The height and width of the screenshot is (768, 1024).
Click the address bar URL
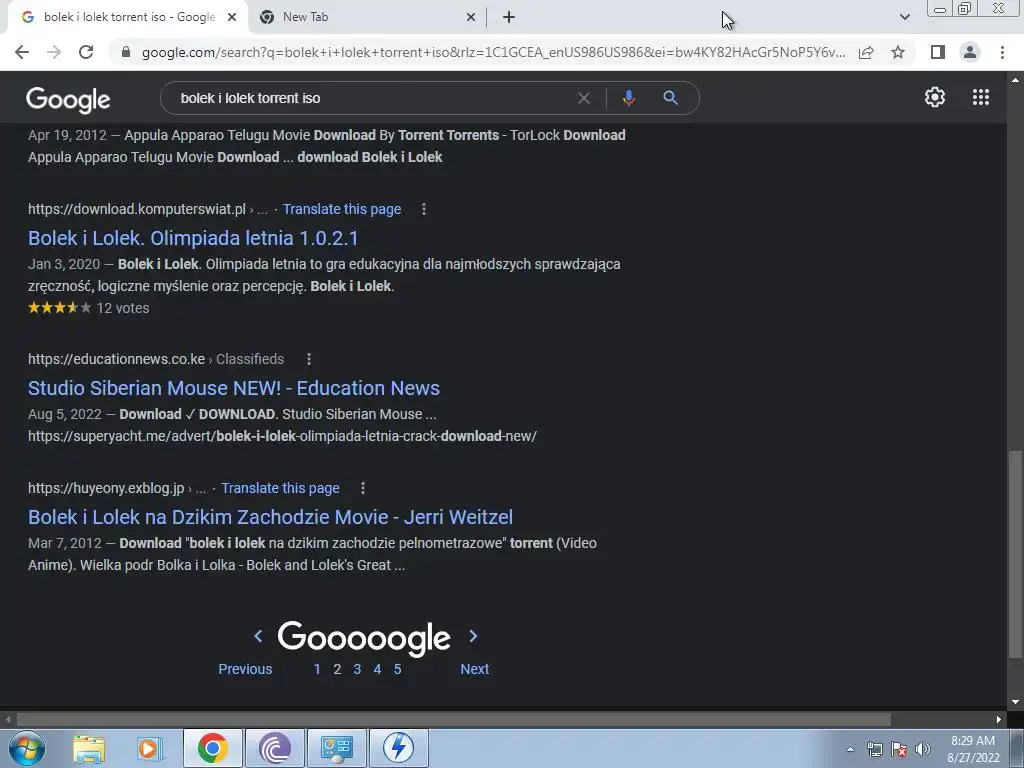click(493, 52)
